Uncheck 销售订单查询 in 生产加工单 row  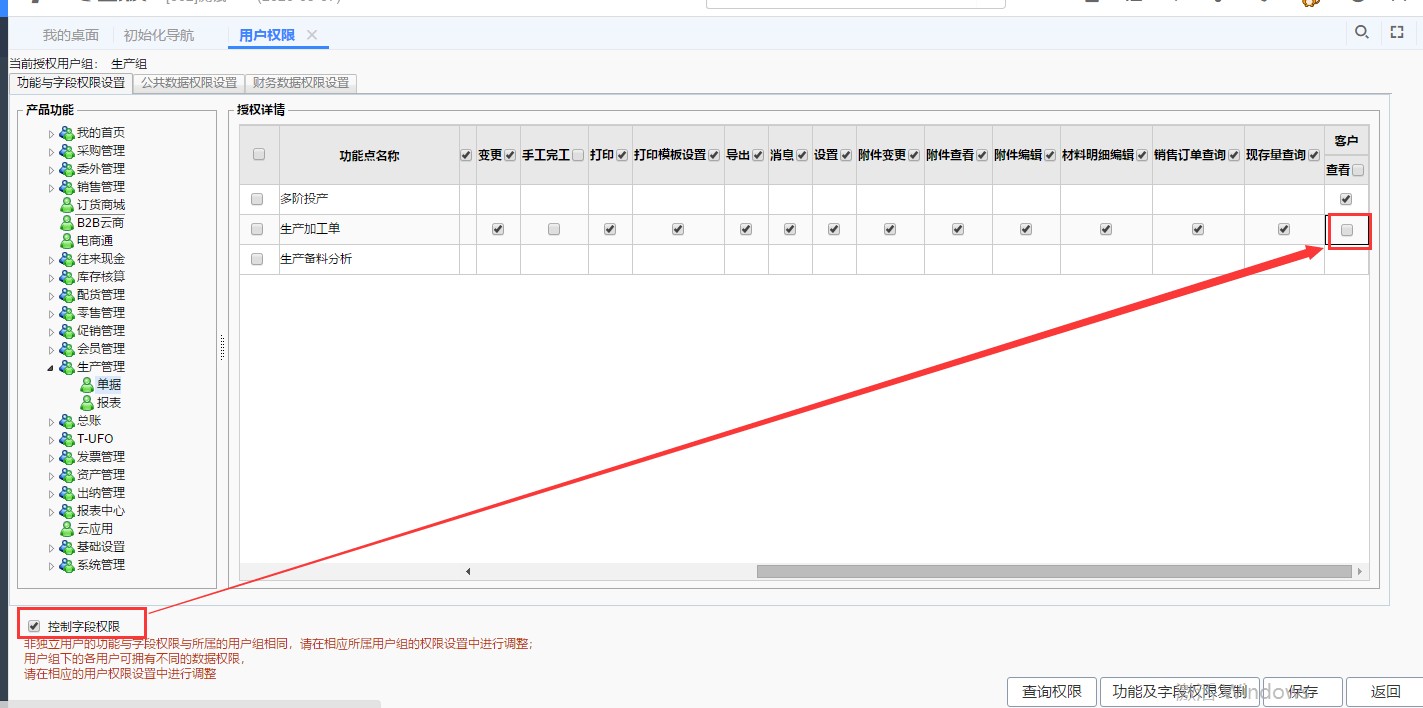pyautogui.click(x=1198, y=229)
